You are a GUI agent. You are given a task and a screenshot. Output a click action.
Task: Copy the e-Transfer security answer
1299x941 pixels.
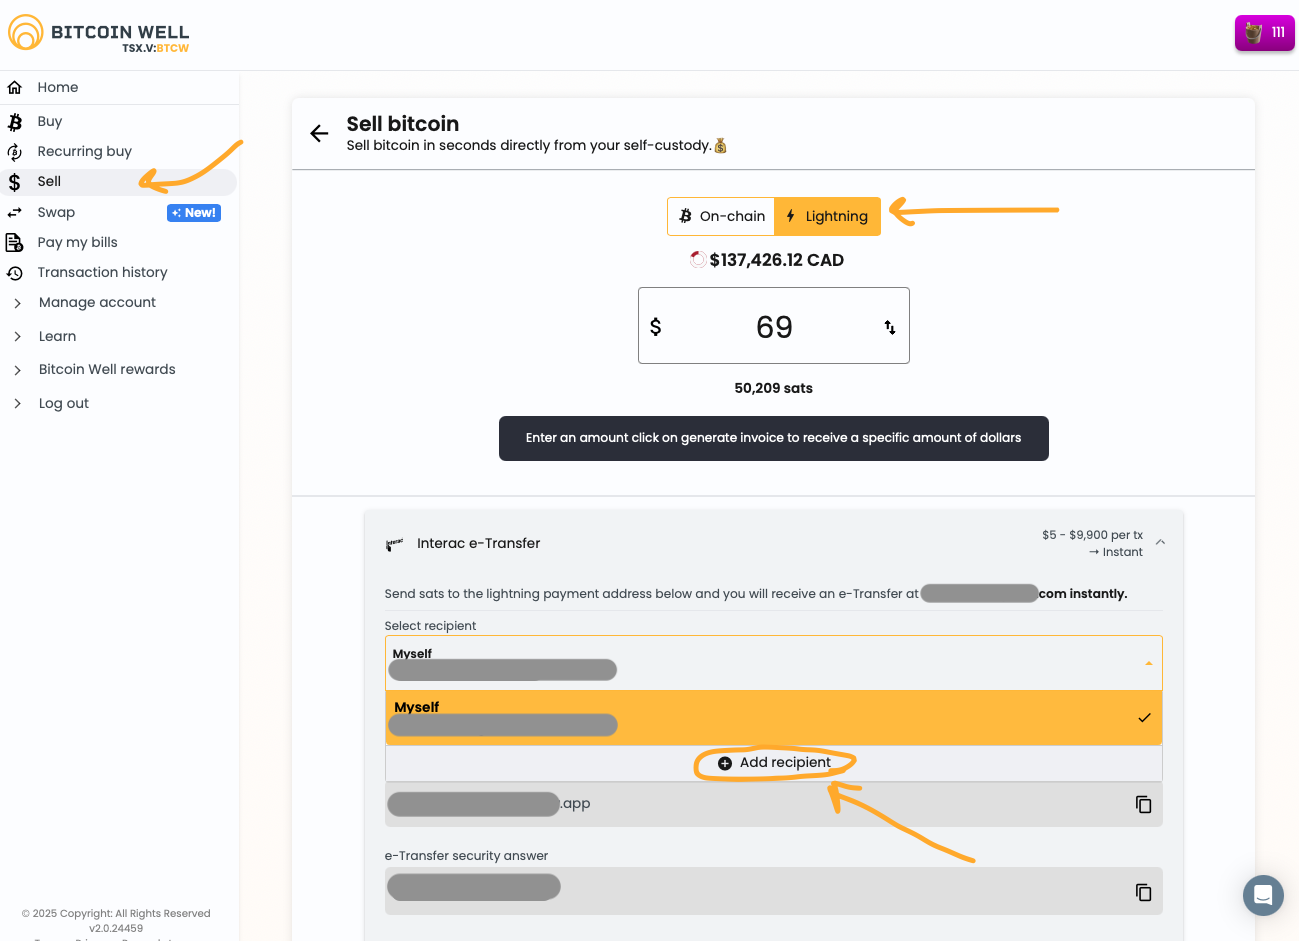click(1143, 892)
